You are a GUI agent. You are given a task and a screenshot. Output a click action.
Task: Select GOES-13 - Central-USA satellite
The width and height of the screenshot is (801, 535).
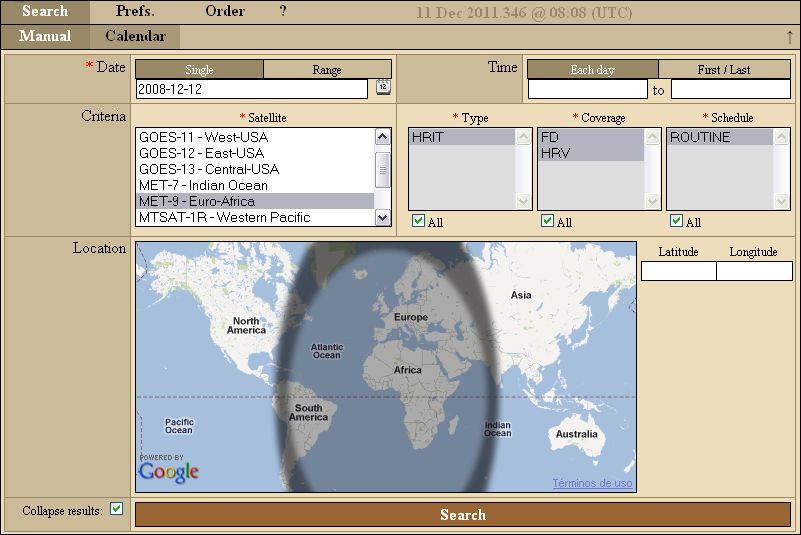[255, 169]
